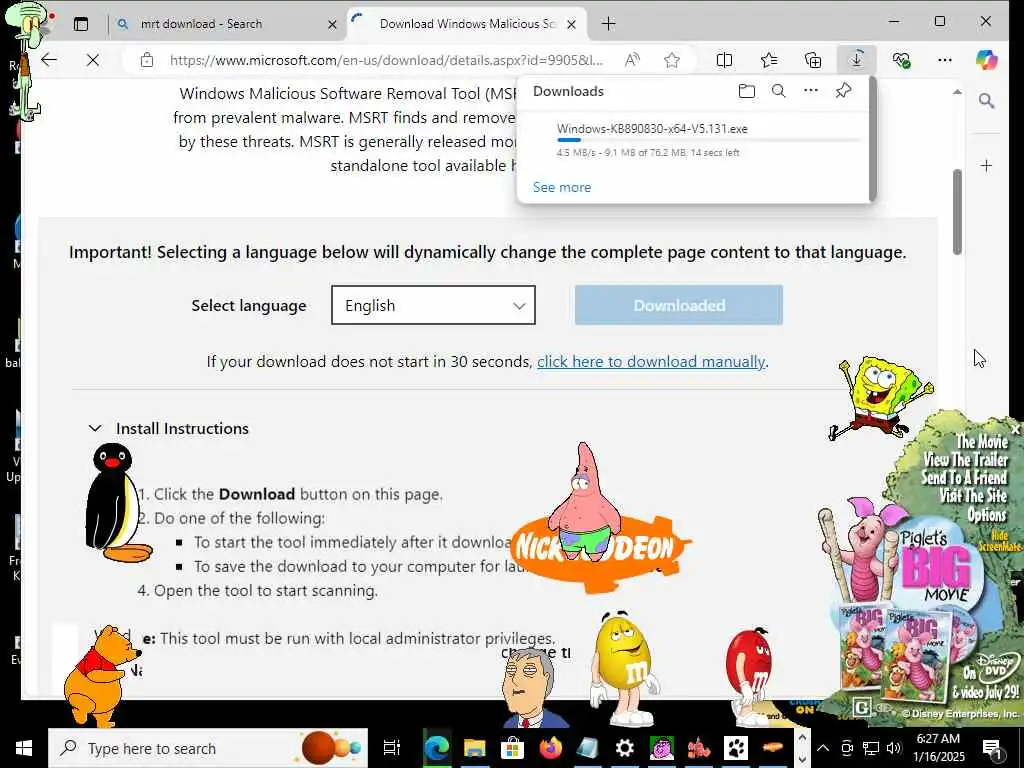
Task: Go back using the browser back arrow
Action: pos(49,60)
